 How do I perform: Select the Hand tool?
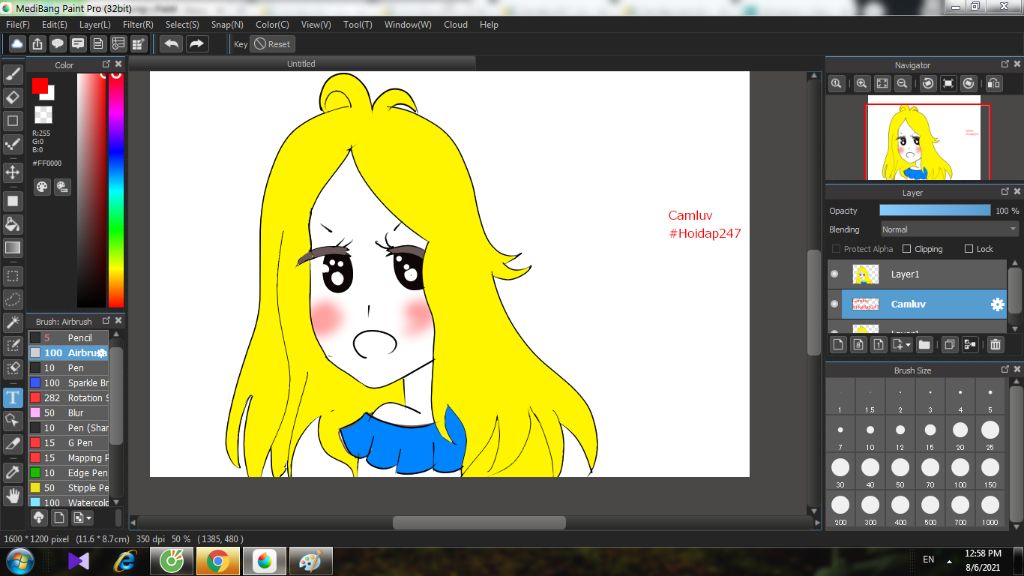point(12,496)
